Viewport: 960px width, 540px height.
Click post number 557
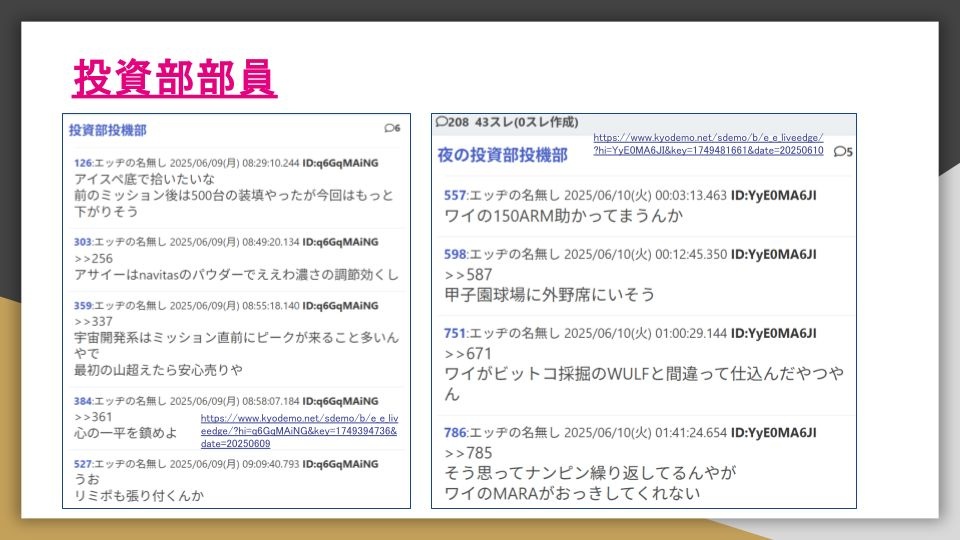click(455, 194)
